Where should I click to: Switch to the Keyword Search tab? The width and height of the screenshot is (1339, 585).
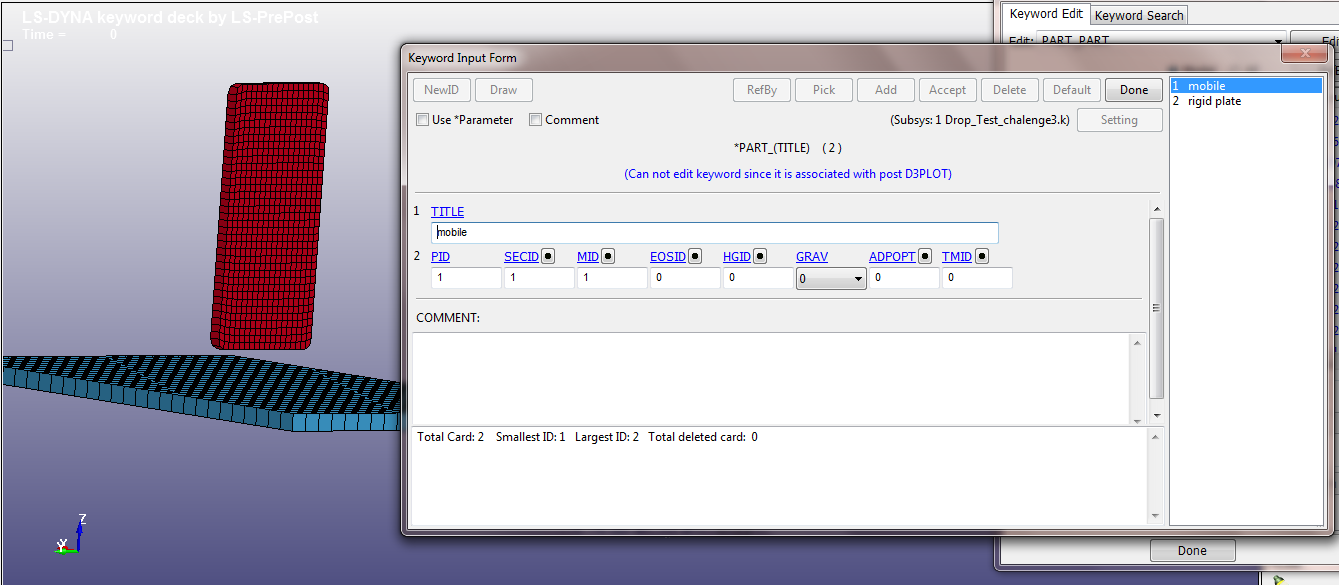point(1139,14)
